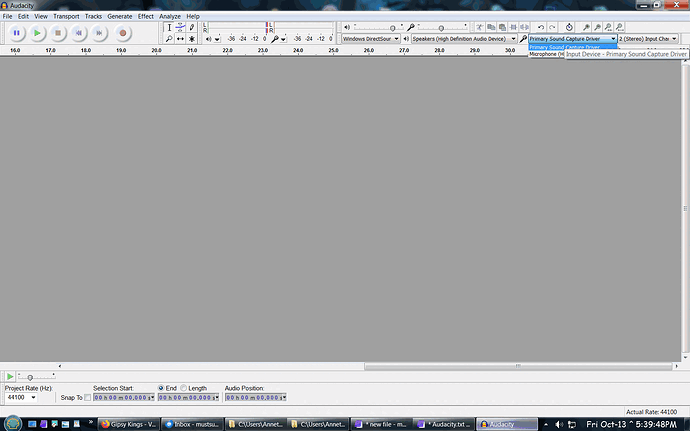Adjust the playback speed slider
This screenshot has width=690, height=431.
tap(36, 376)
